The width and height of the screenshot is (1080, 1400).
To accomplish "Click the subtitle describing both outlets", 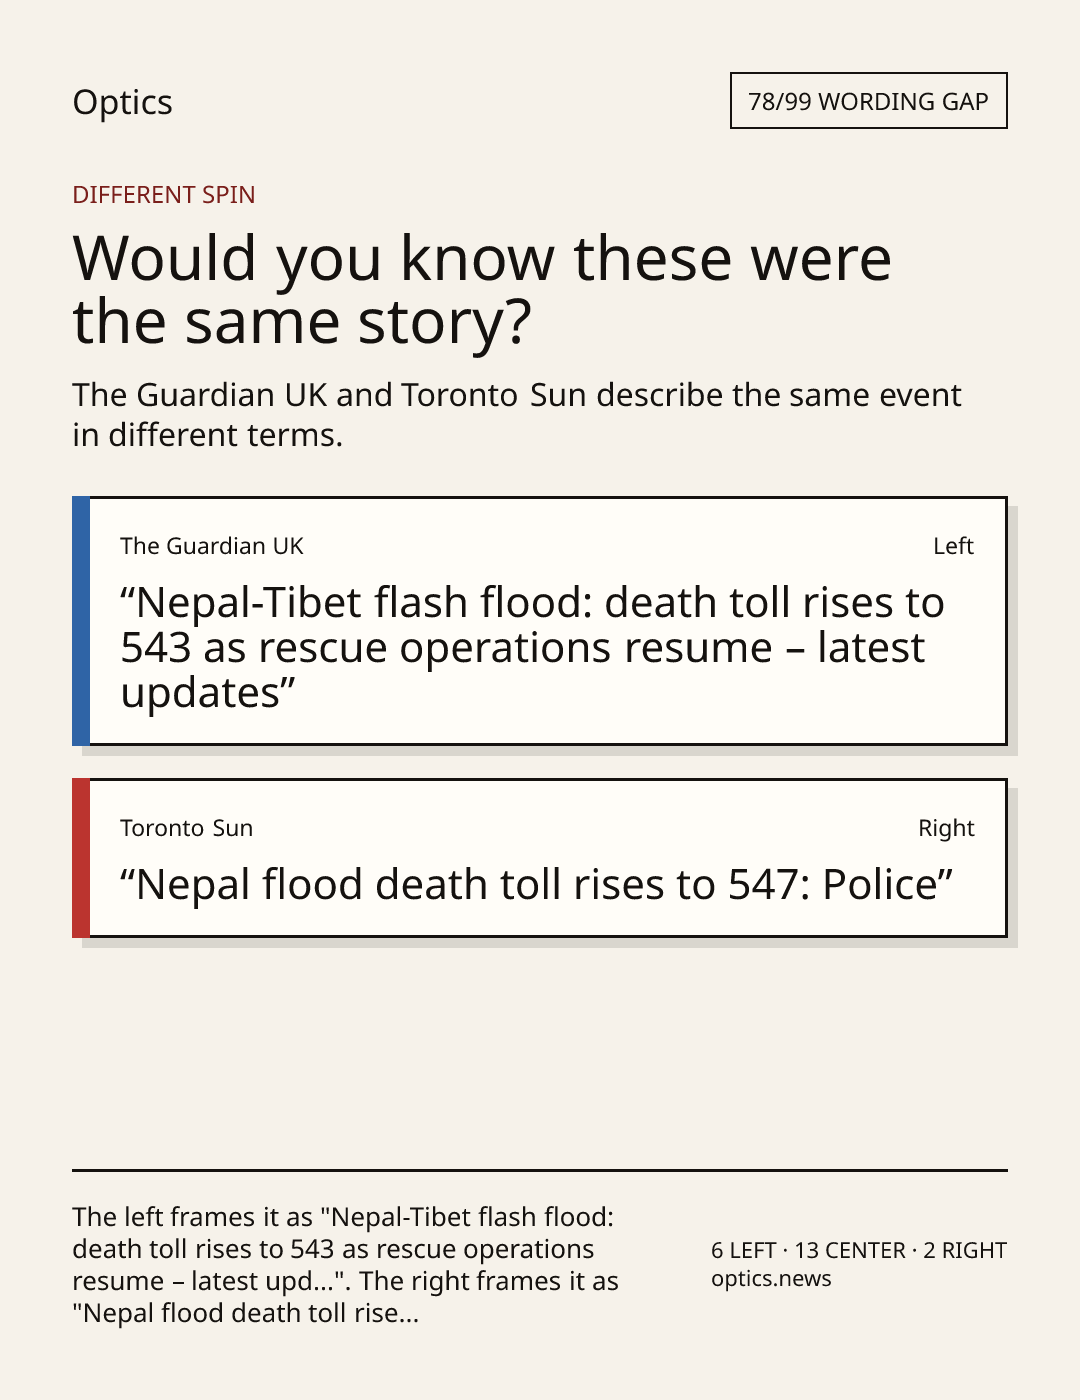I will tap(517, 414).
